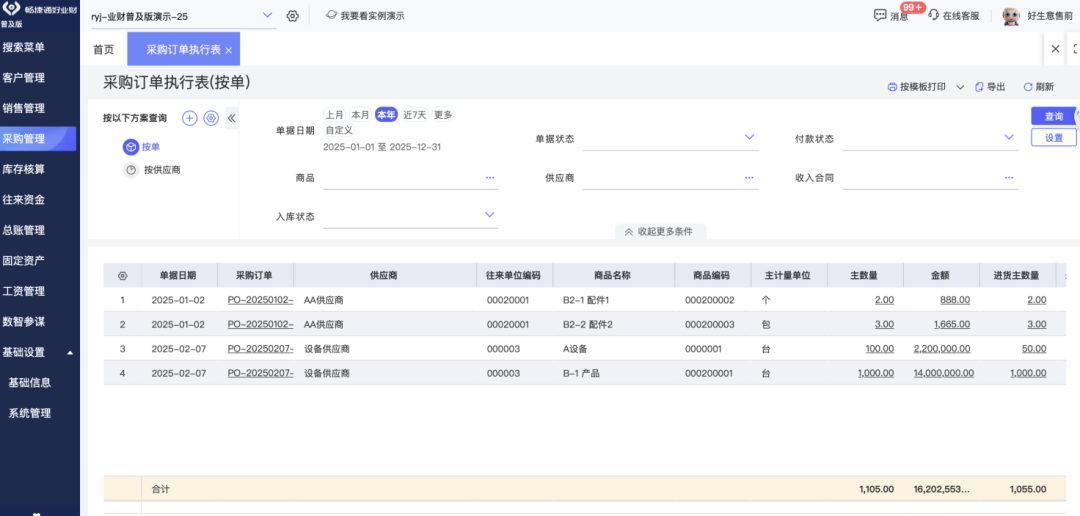The width and height of the screenshot is (1080, 516).
Task: Click the 查询 button
Action: click(x=1054, y=116)
